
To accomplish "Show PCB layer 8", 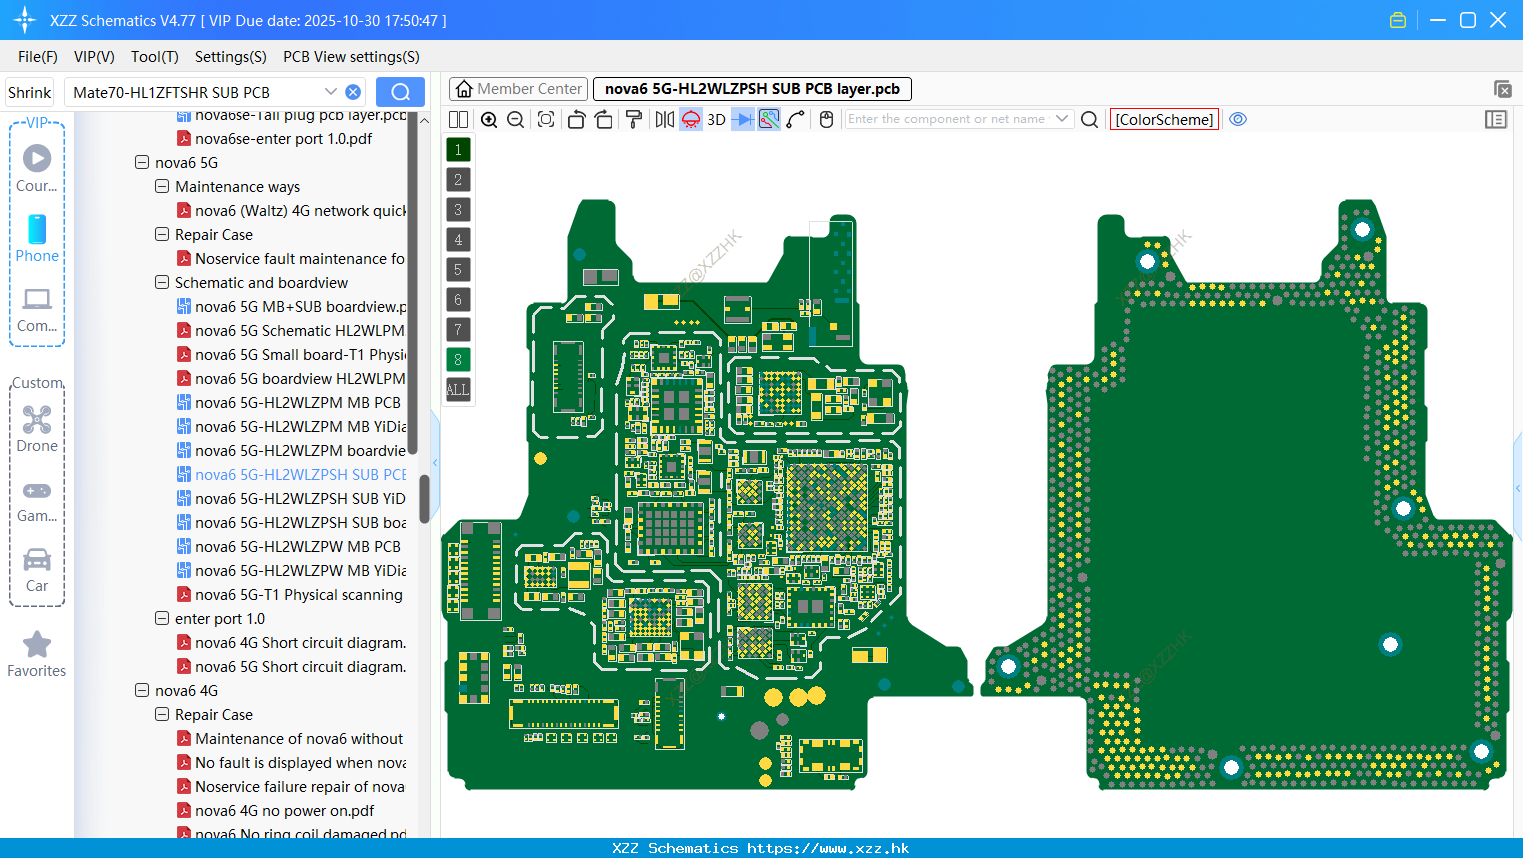I will tap(458, 360).
